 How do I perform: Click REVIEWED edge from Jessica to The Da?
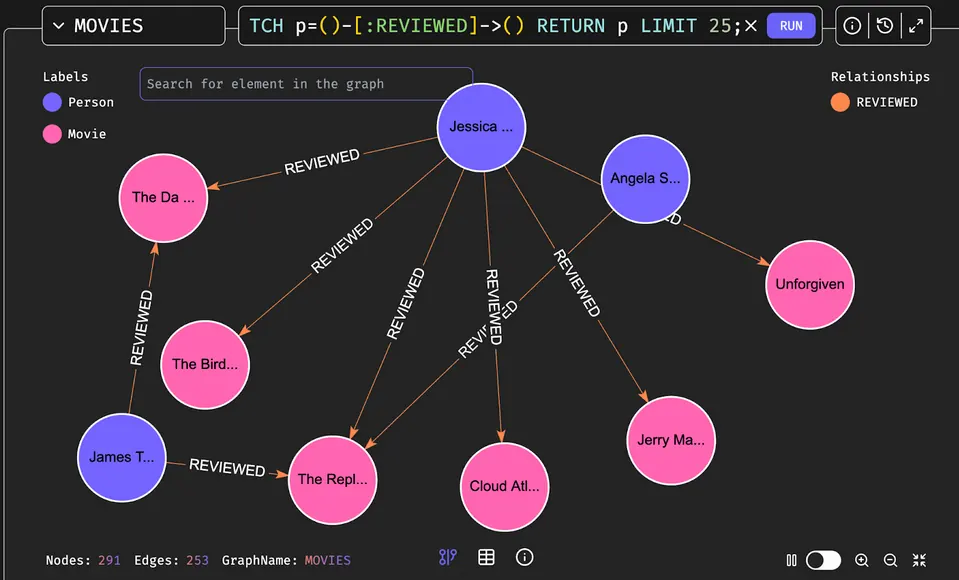322,162
